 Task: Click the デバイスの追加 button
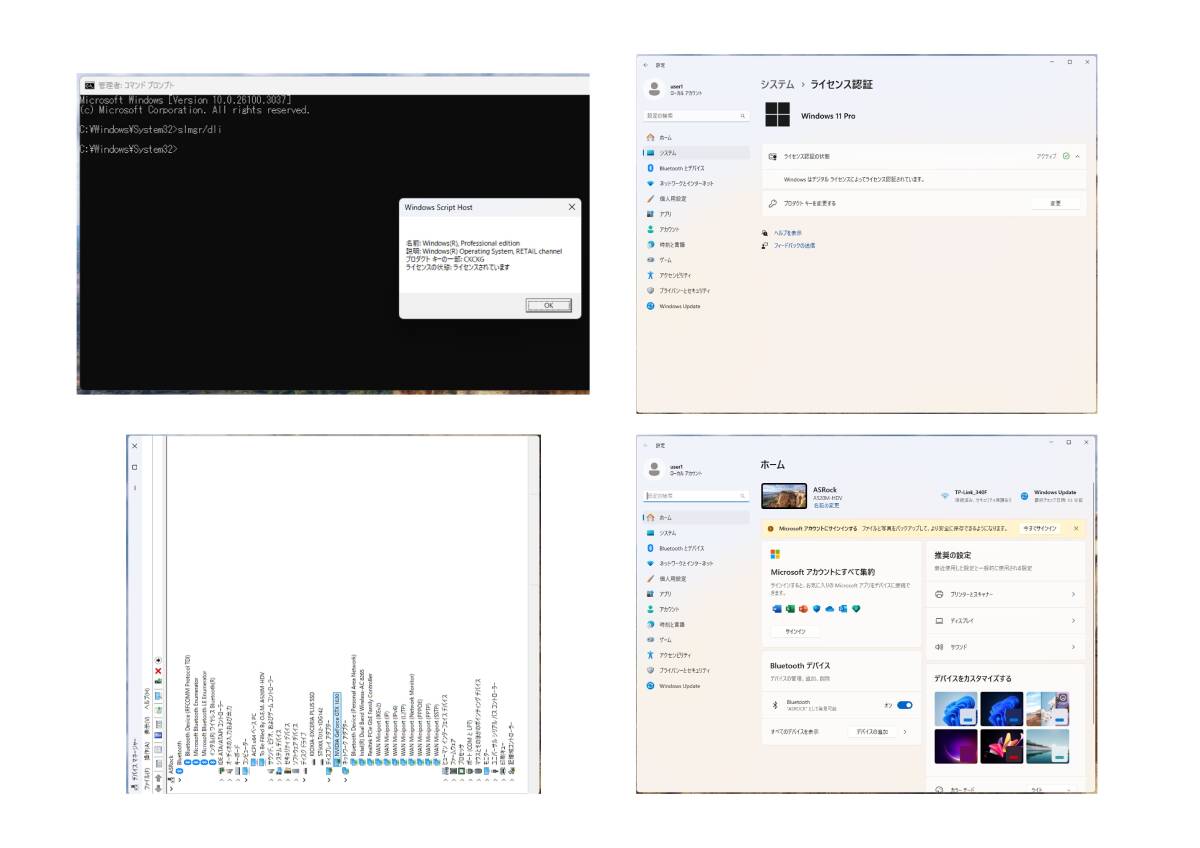(x=871, y=731)
